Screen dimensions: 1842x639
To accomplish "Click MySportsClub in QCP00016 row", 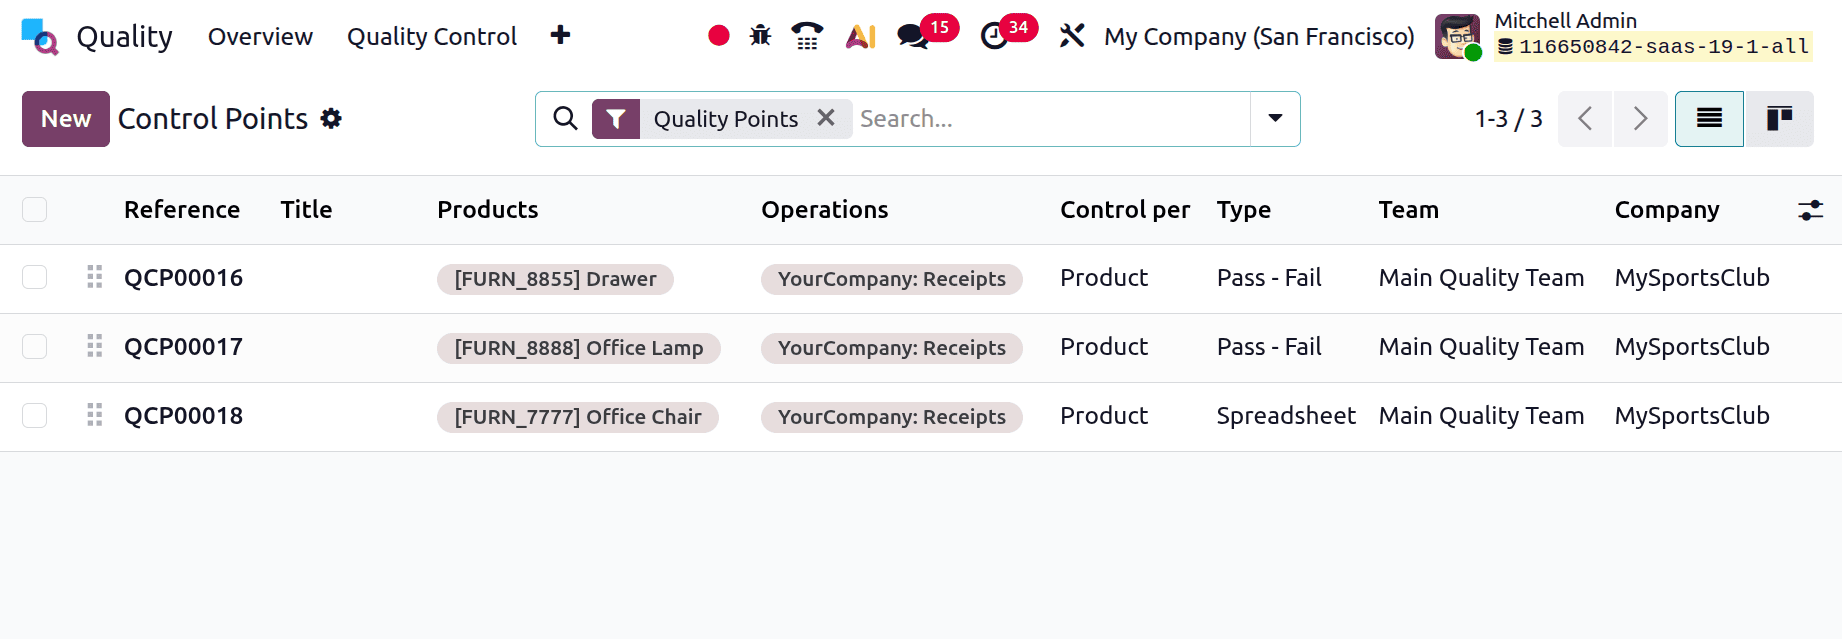I will (1692, 278).
